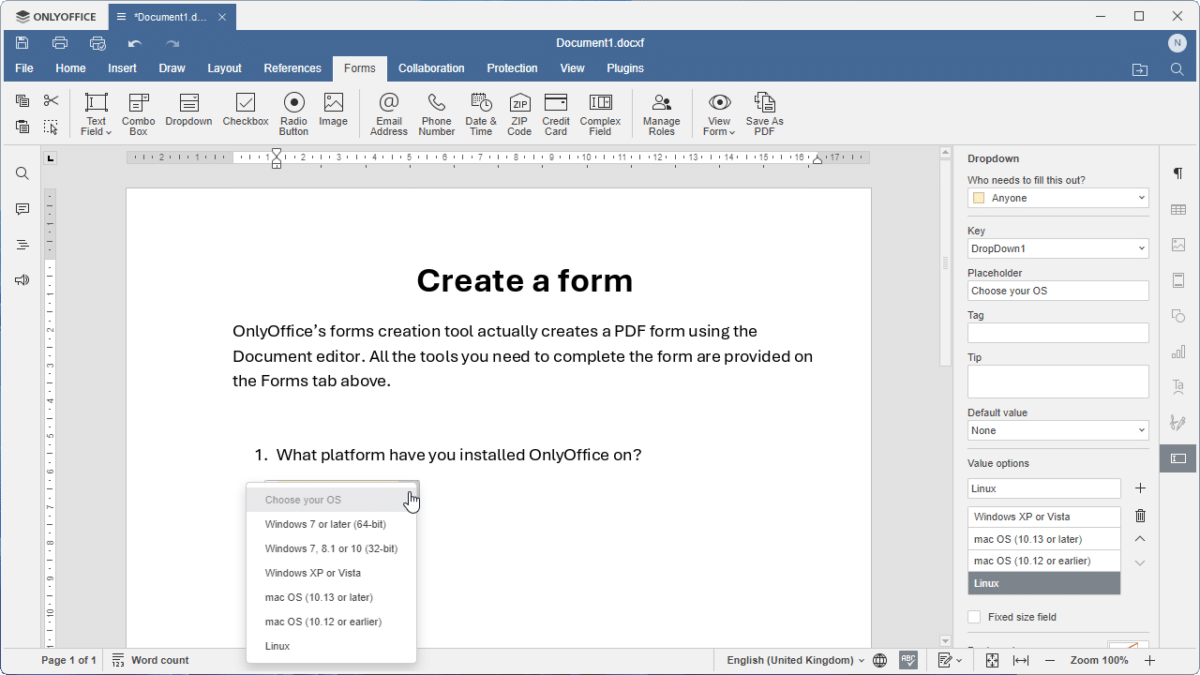Select the Save As PDF tool
Image resolution: width=1200 pixels, height=675 pixels.
[x=764, y=112]
